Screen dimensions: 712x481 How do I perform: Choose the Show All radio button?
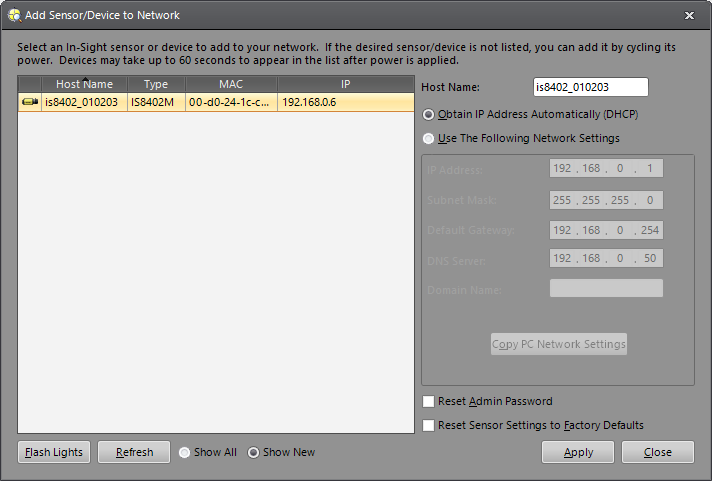pos(185,452)
